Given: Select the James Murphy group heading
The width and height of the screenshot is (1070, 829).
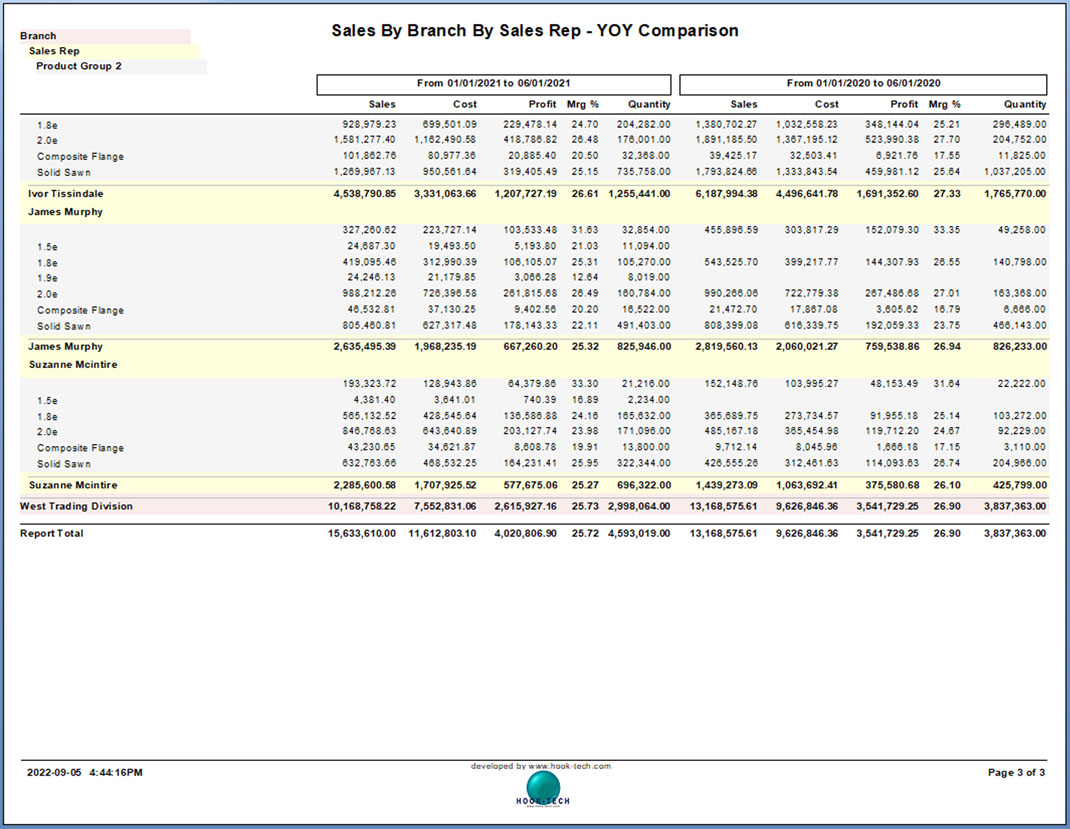Looking at the screenshot, I should [66, 212].
